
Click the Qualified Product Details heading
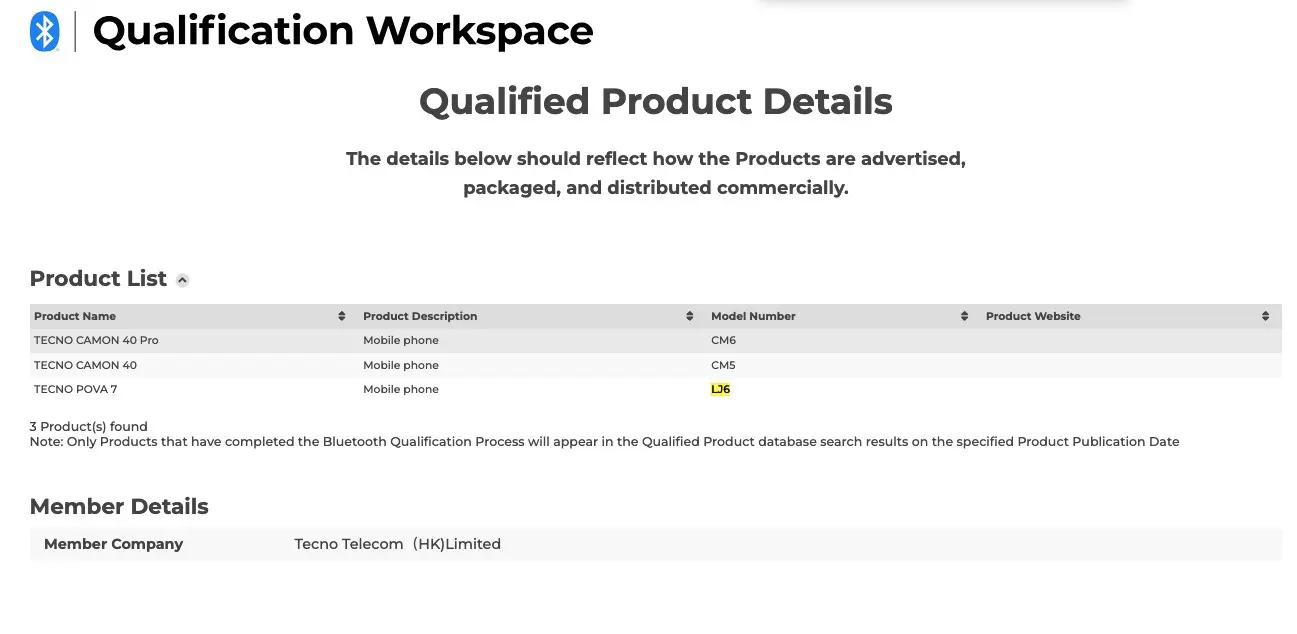tap(656, 101)
